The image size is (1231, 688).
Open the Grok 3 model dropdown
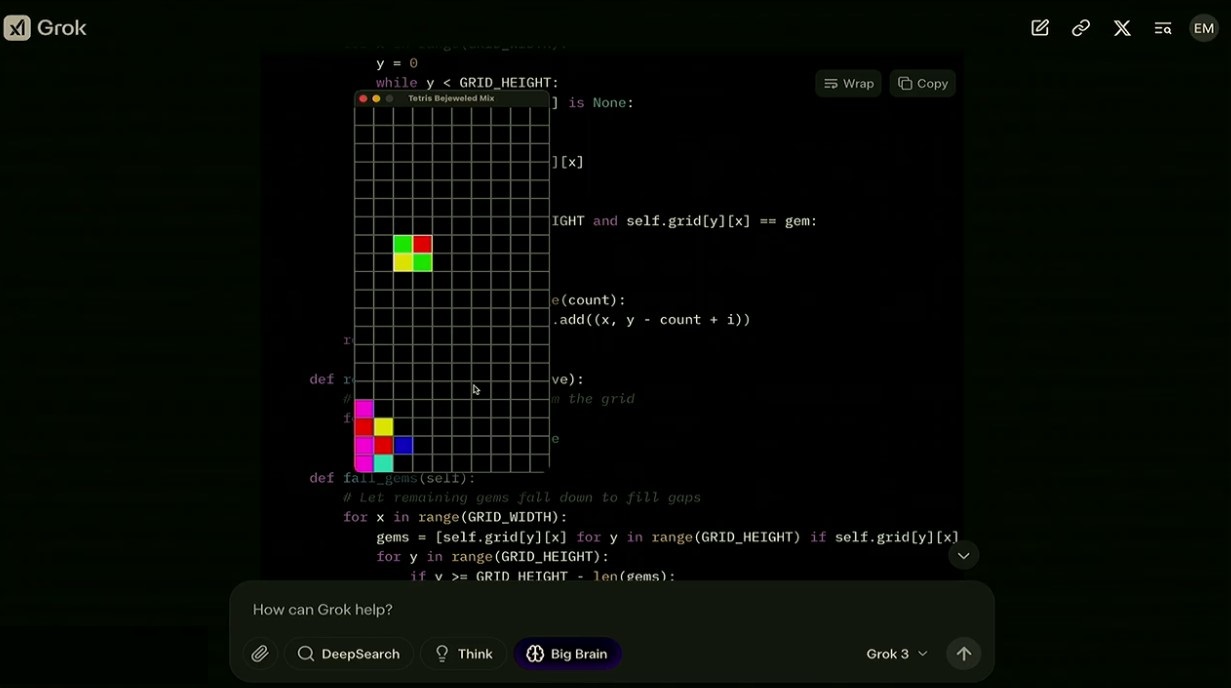pos(897,654)
